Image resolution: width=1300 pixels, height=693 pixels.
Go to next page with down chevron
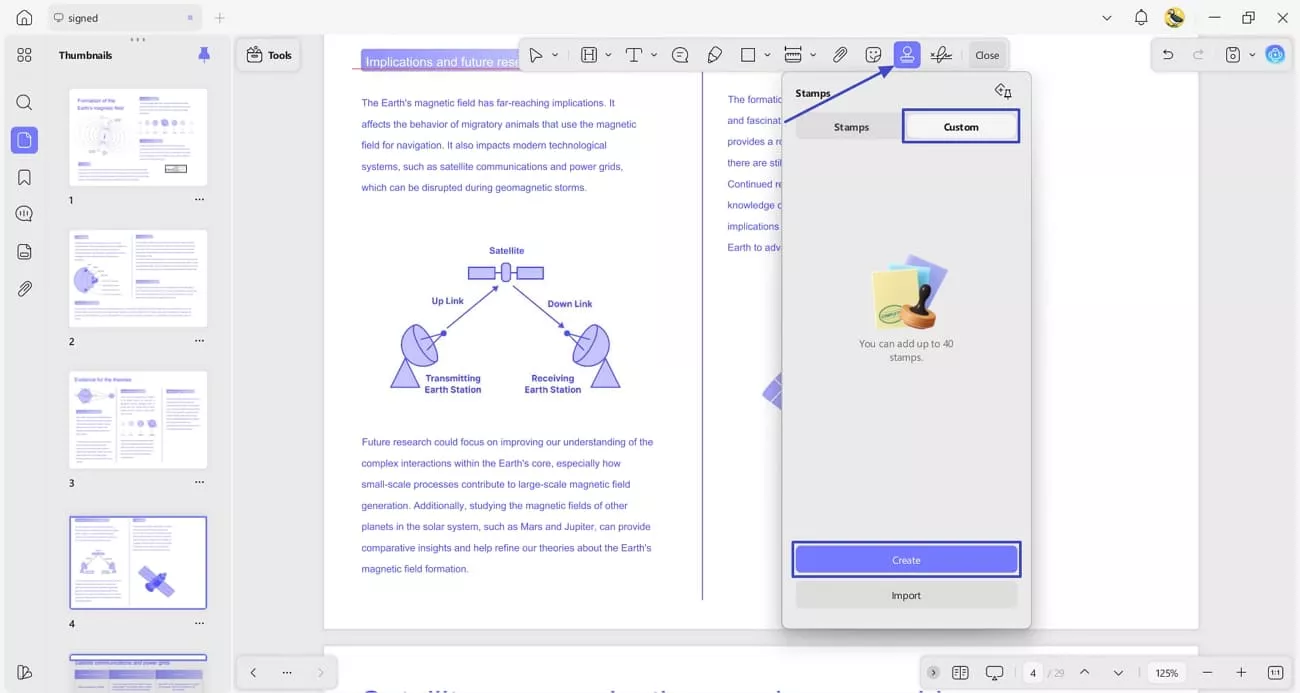tap(1118, 673)
